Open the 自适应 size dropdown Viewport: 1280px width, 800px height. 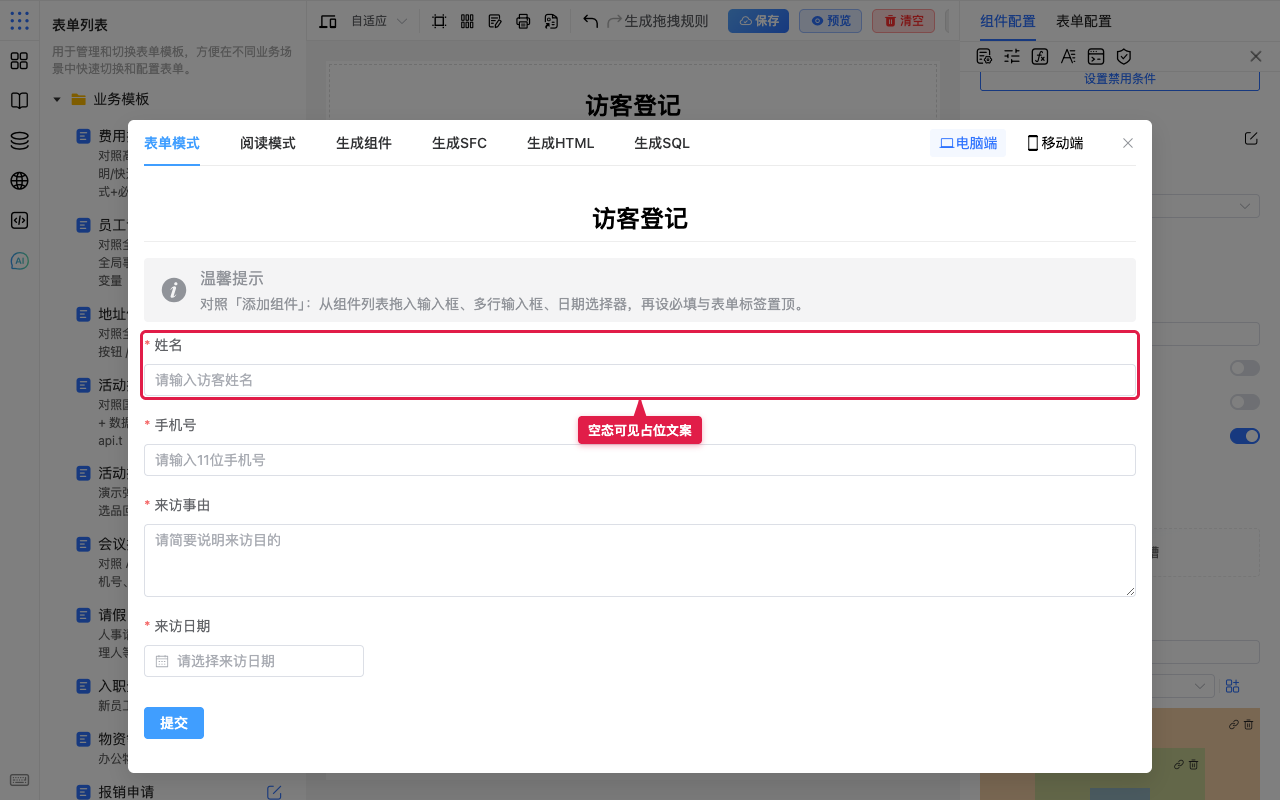pyautogui.click(x=378, y=21)
